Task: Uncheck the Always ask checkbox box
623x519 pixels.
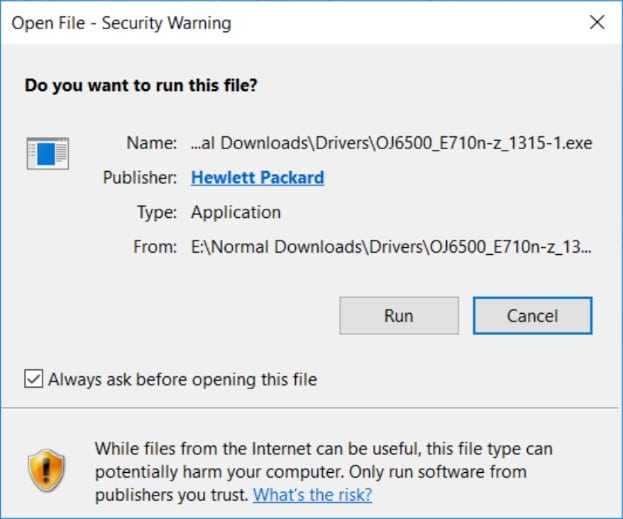Action: [x=34, y=379]
